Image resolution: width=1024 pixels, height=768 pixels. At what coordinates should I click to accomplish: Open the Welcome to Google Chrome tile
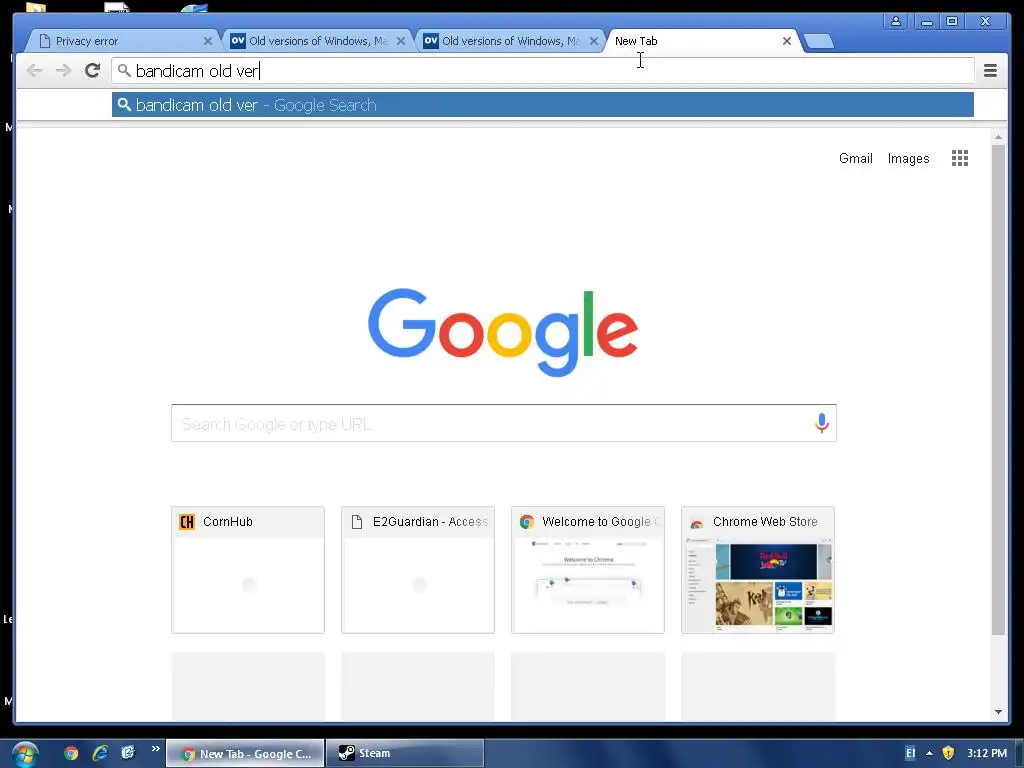588,569
